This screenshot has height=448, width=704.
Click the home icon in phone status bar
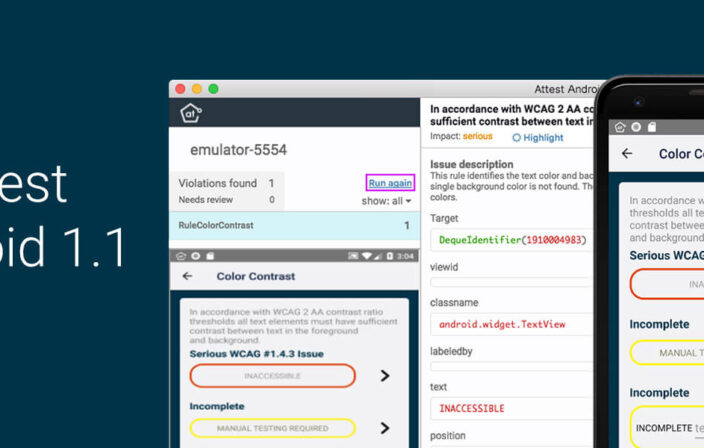click(620, 127)
